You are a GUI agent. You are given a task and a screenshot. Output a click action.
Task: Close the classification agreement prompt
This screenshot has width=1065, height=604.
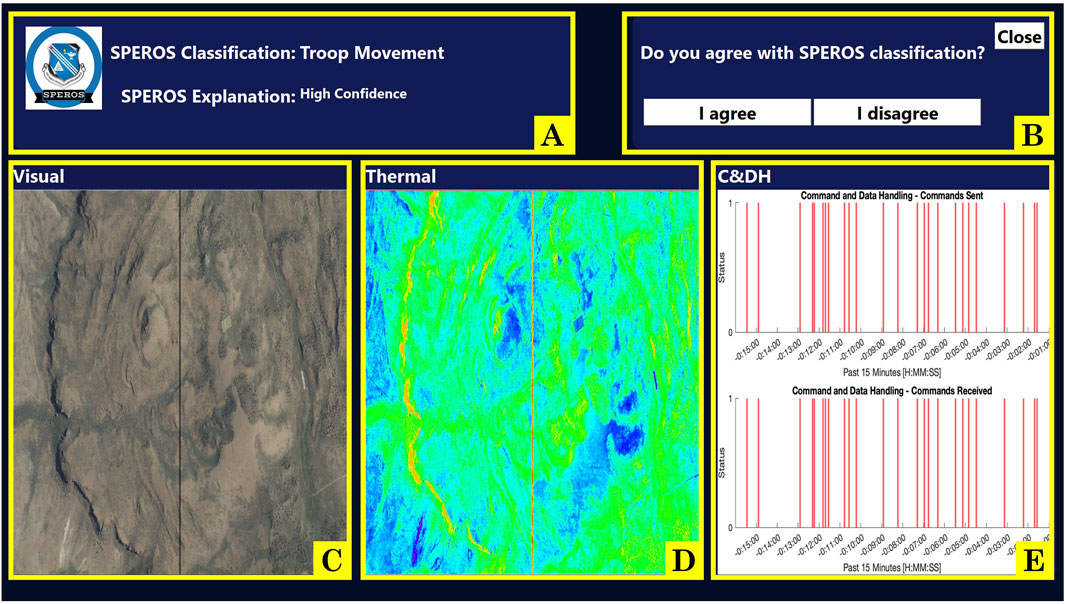(x=1019, y=37)
